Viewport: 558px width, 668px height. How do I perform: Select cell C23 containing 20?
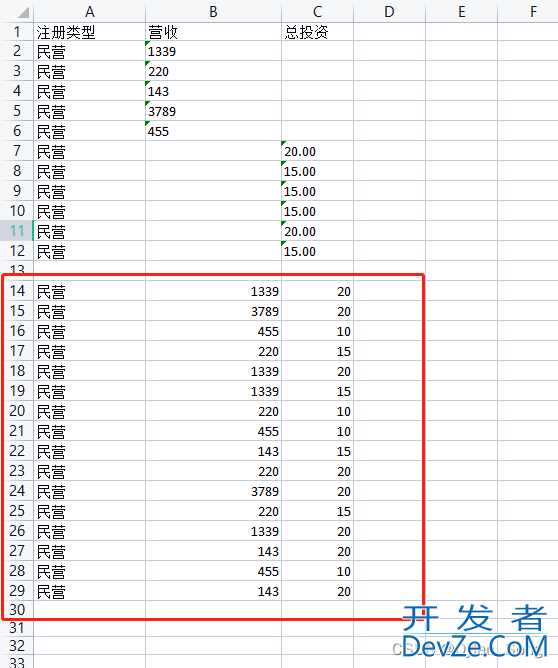(x=317, y=471)
